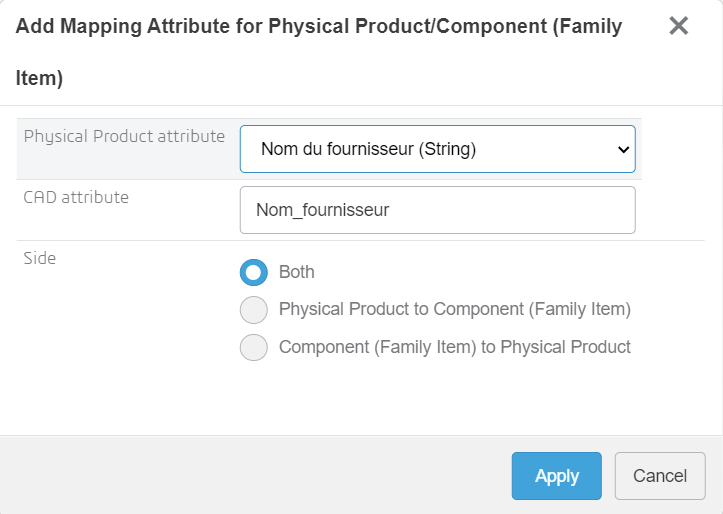Select the Both radio button
Image resolution: width=723 pixels, height=514 pixels.
point(254,271)
